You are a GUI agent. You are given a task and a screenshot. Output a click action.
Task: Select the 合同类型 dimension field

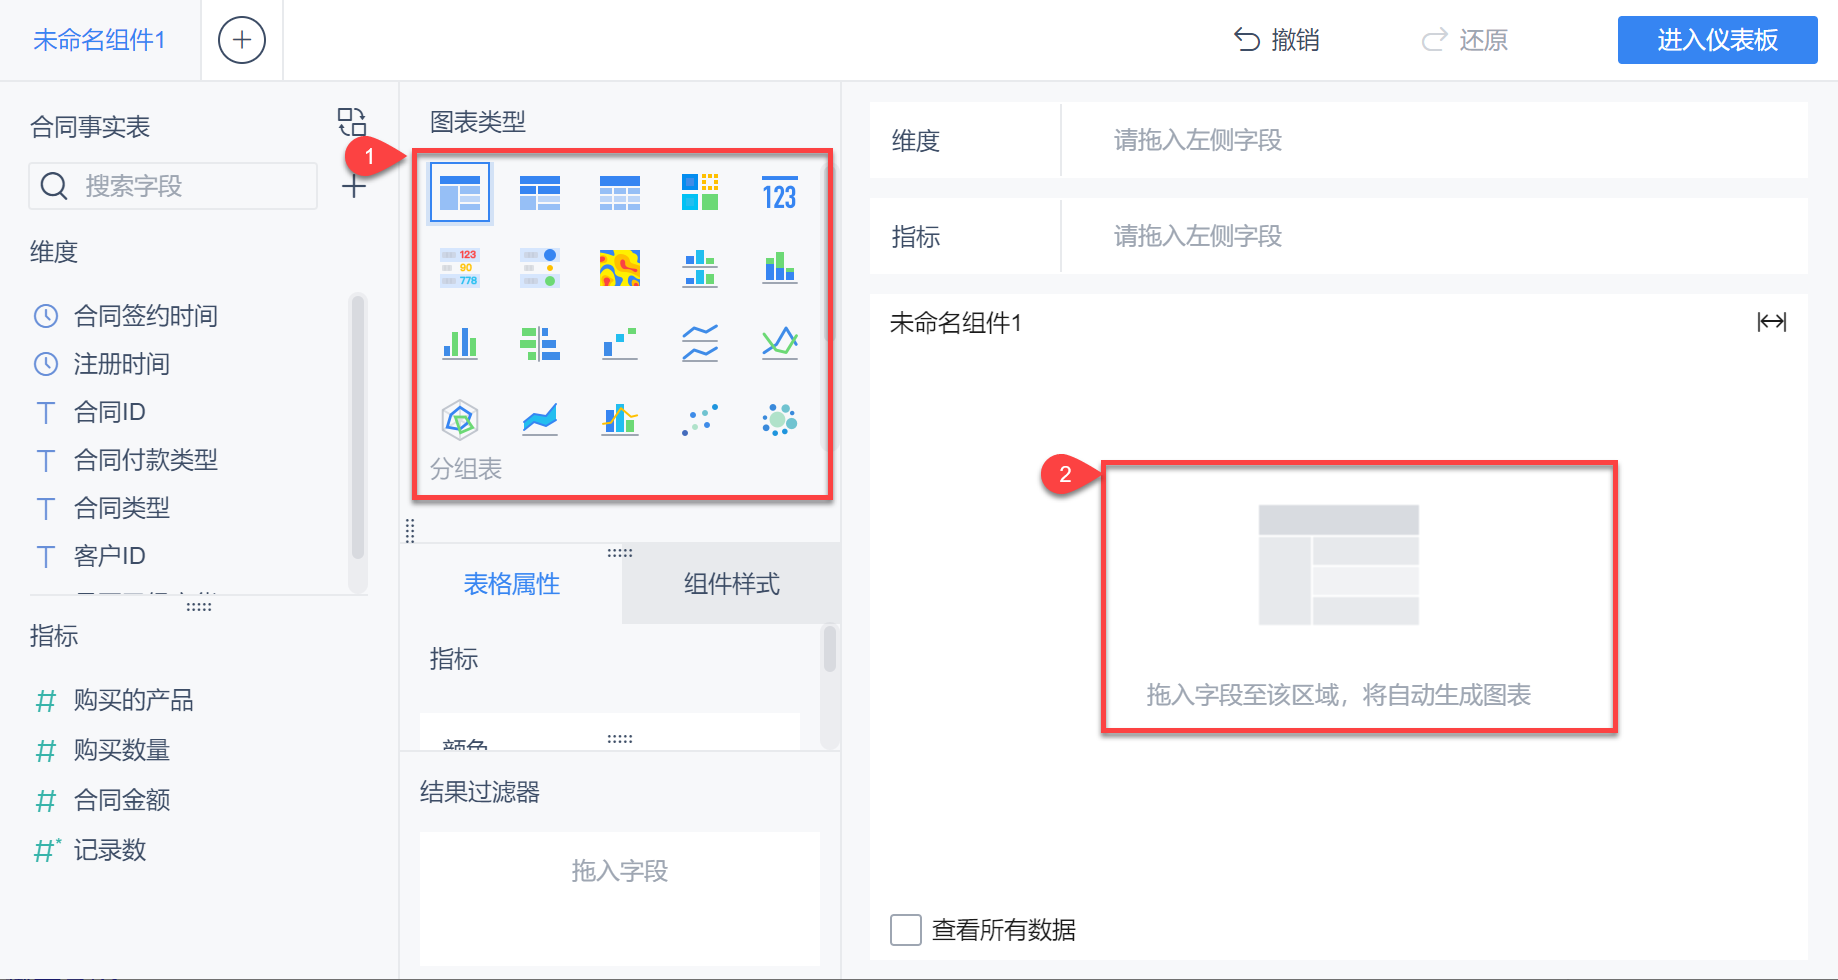tap(122, 508)
